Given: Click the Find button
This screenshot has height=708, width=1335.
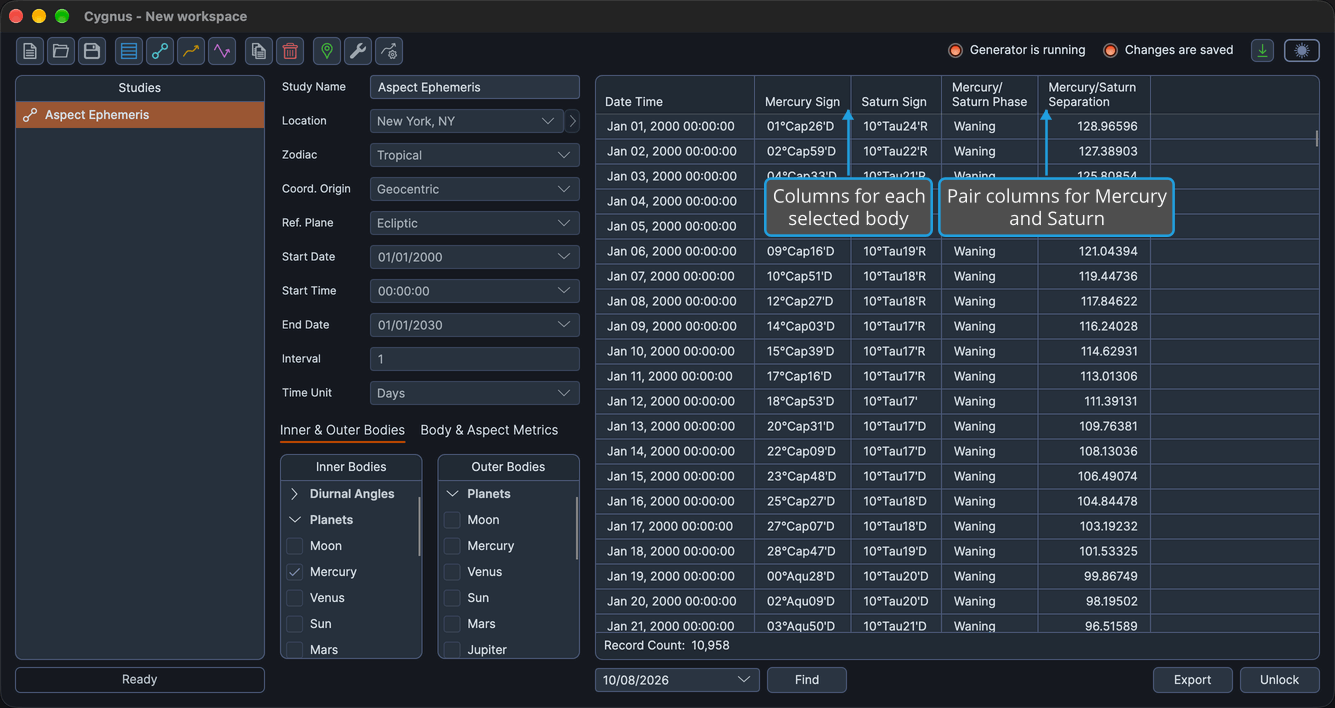Looking at the screenshot, I should pos(807,680).
